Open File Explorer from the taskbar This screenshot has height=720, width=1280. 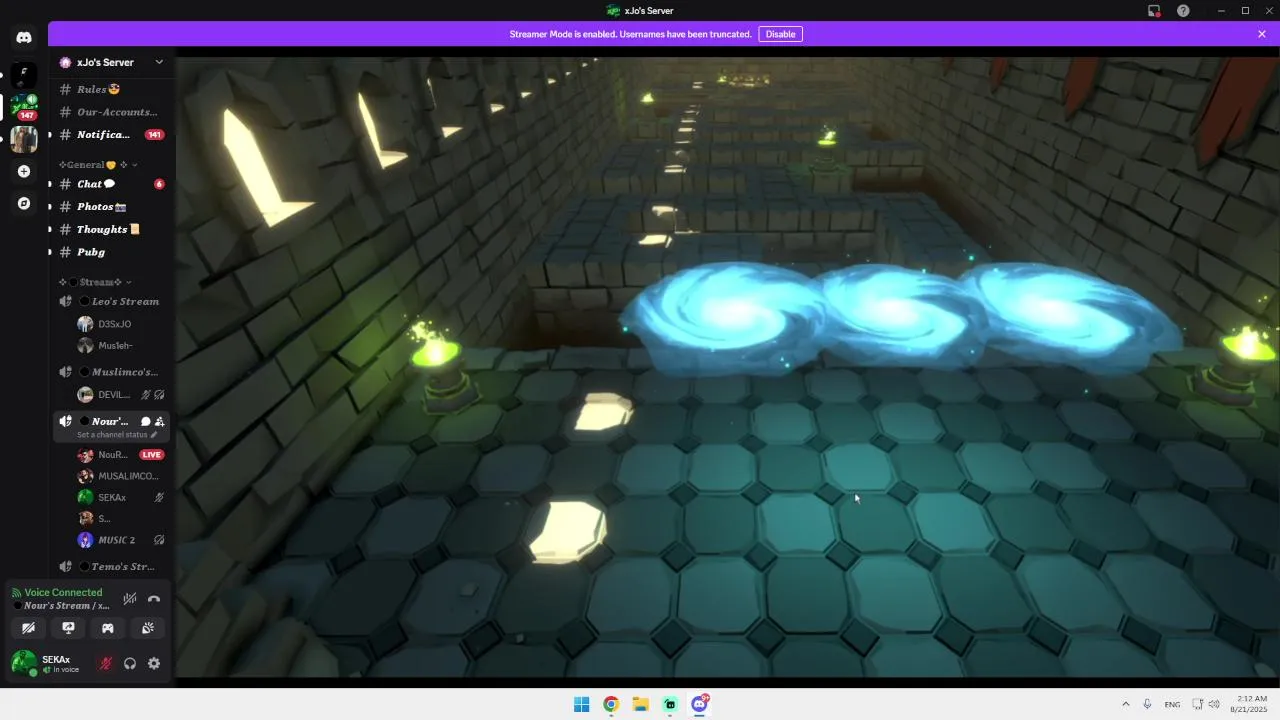640,704
